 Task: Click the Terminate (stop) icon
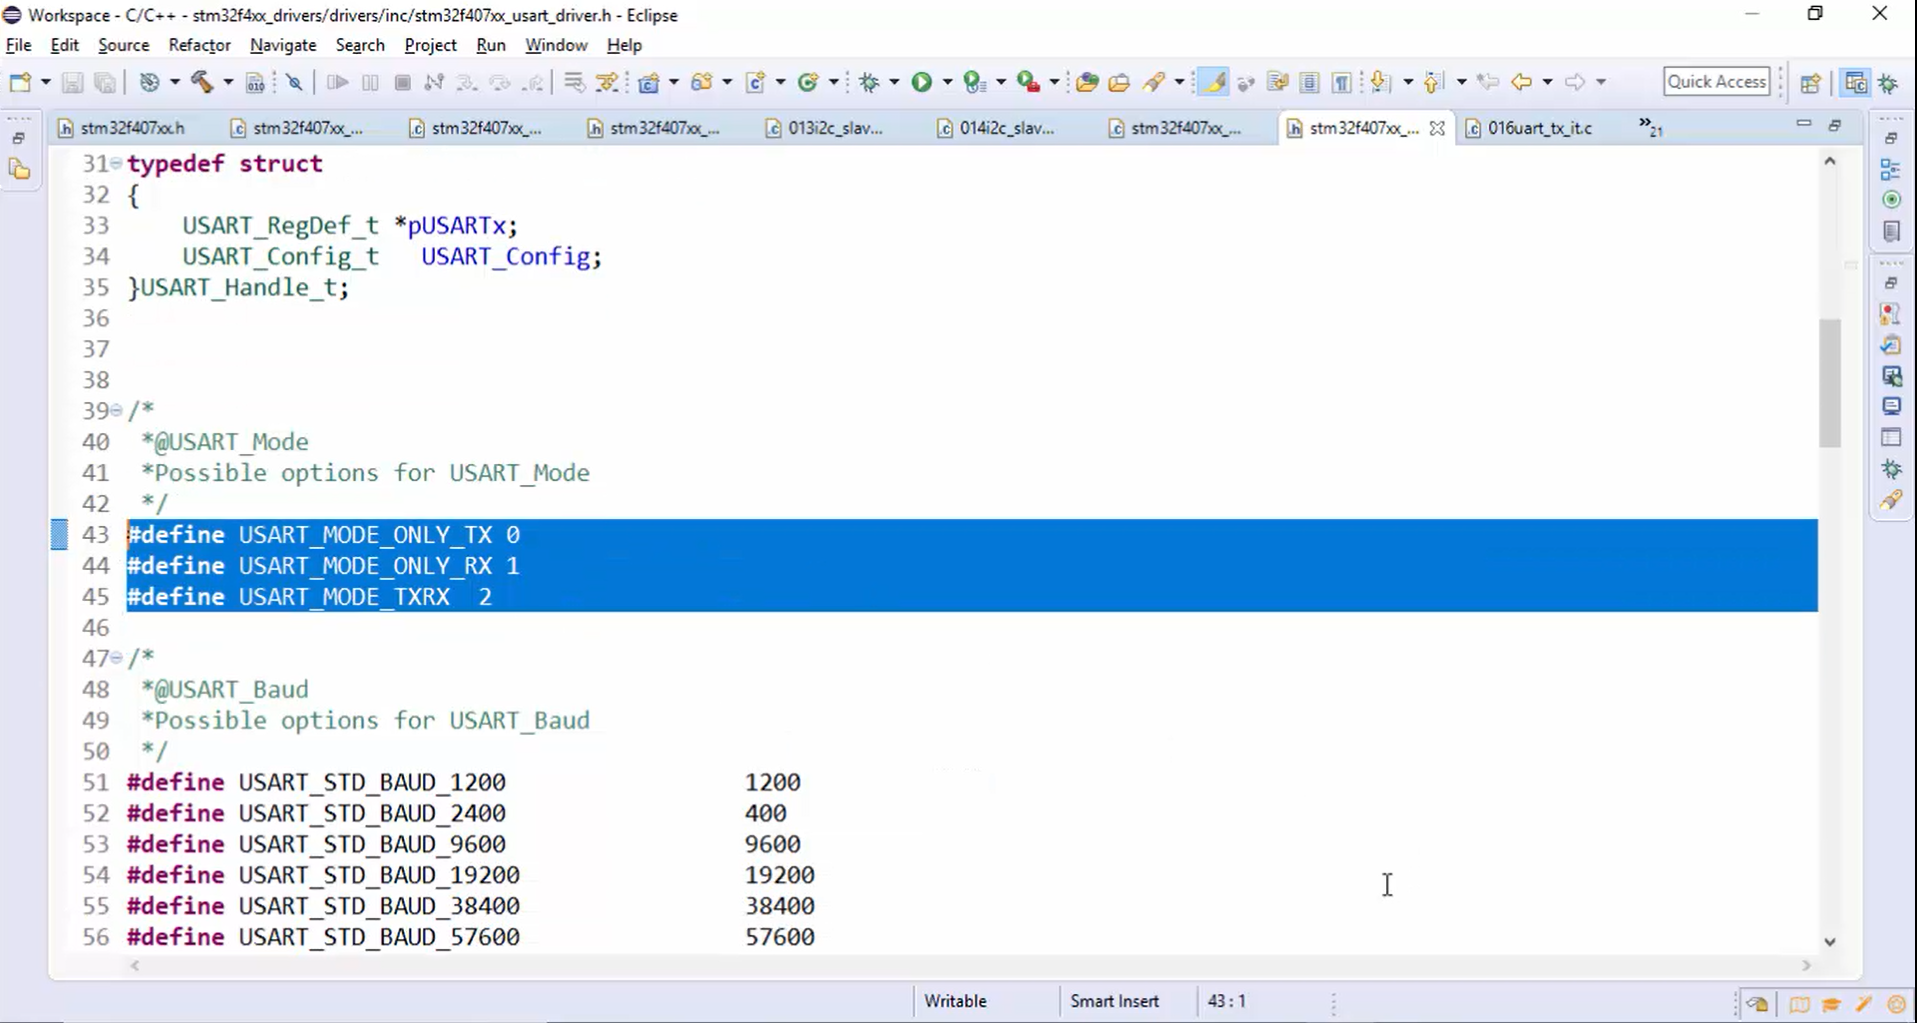pos(403,82)
